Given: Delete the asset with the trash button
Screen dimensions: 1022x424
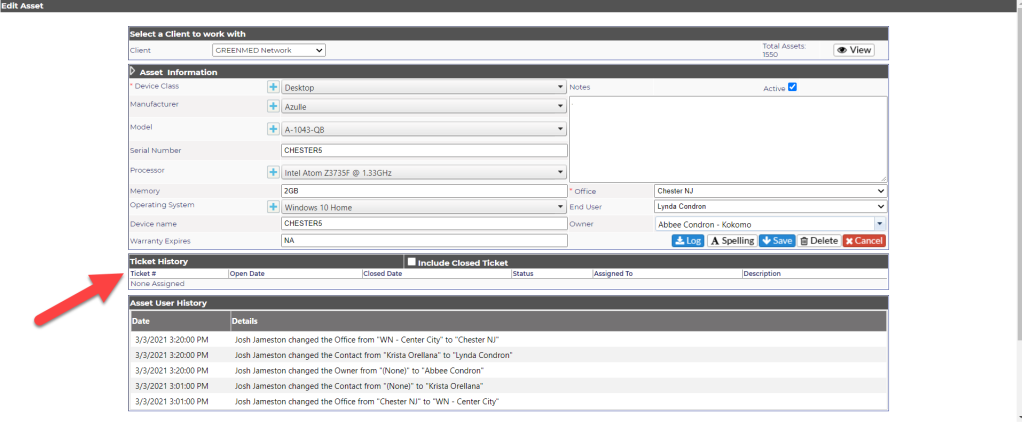Looking at the screenshot, I should tap(819, 241).
